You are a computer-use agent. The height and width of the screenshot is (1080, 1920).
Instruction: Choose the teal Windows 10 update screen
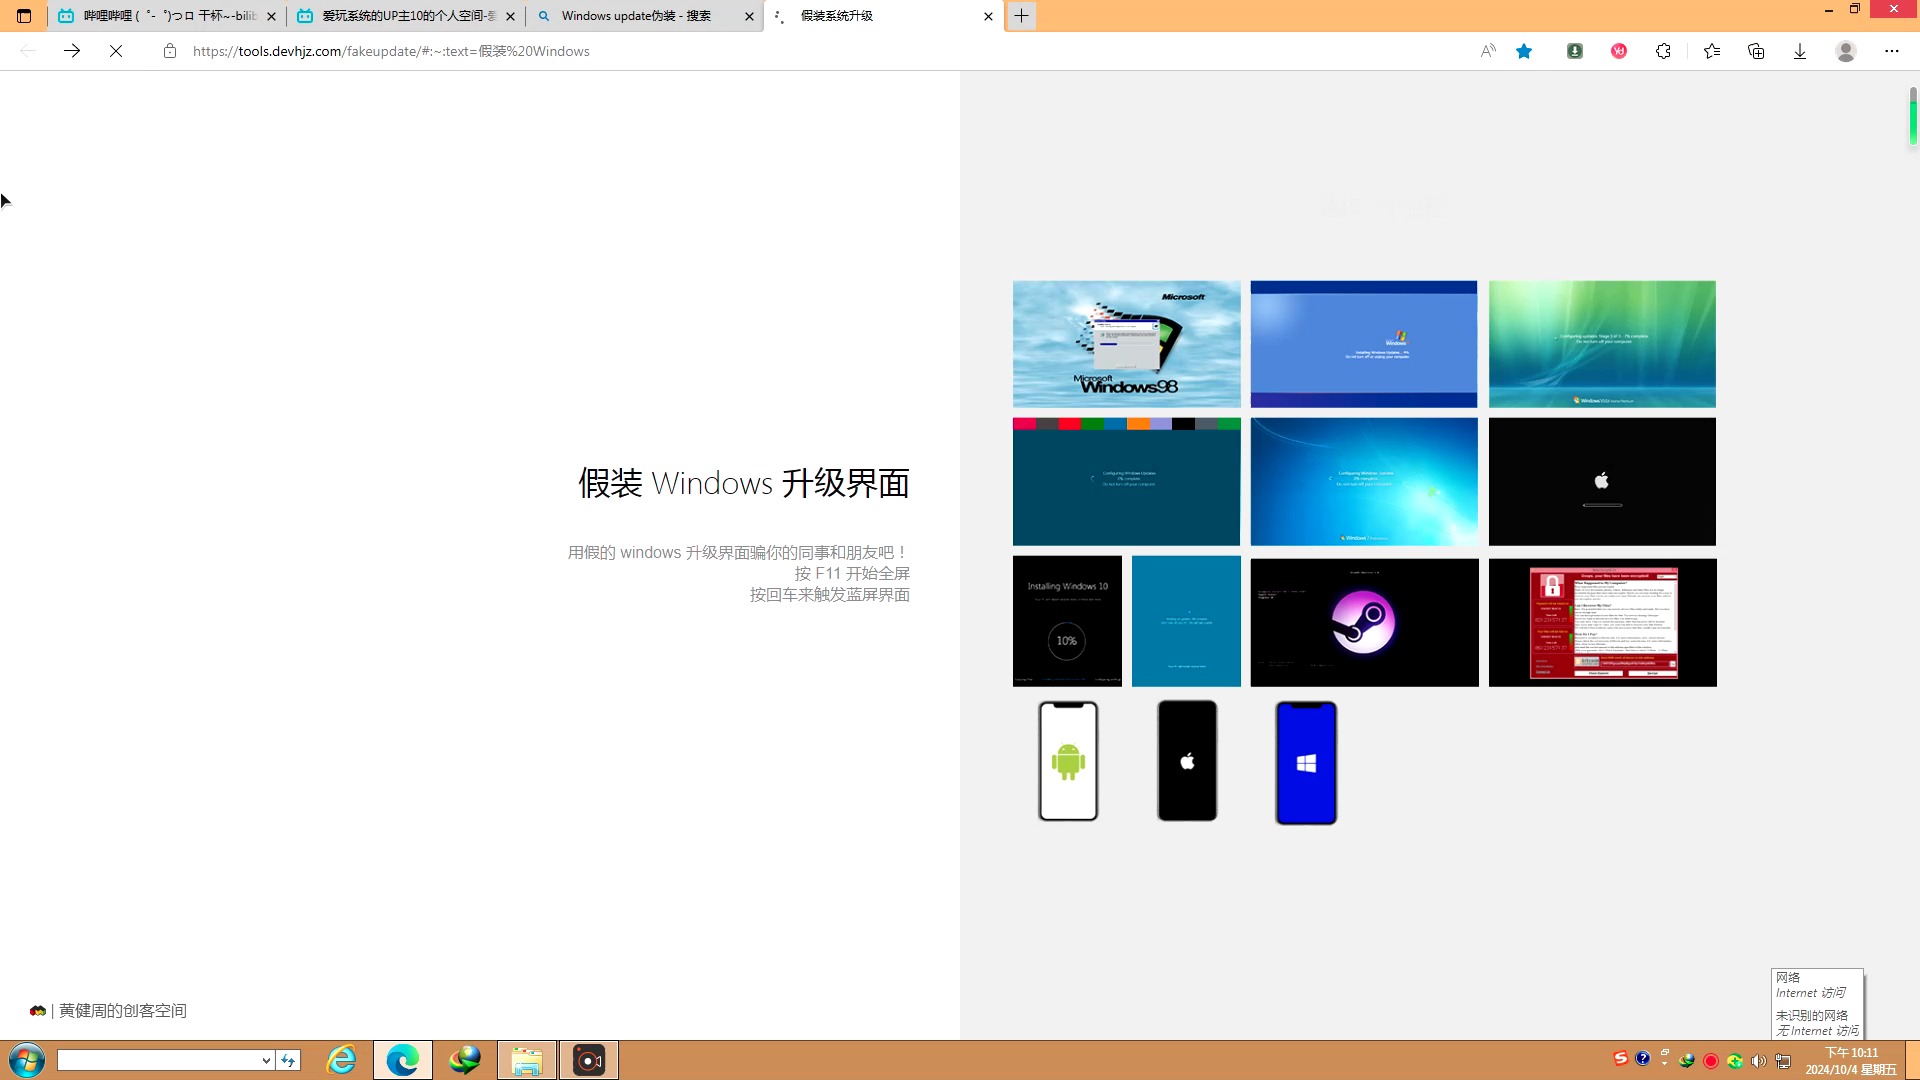click(1186, 621)
